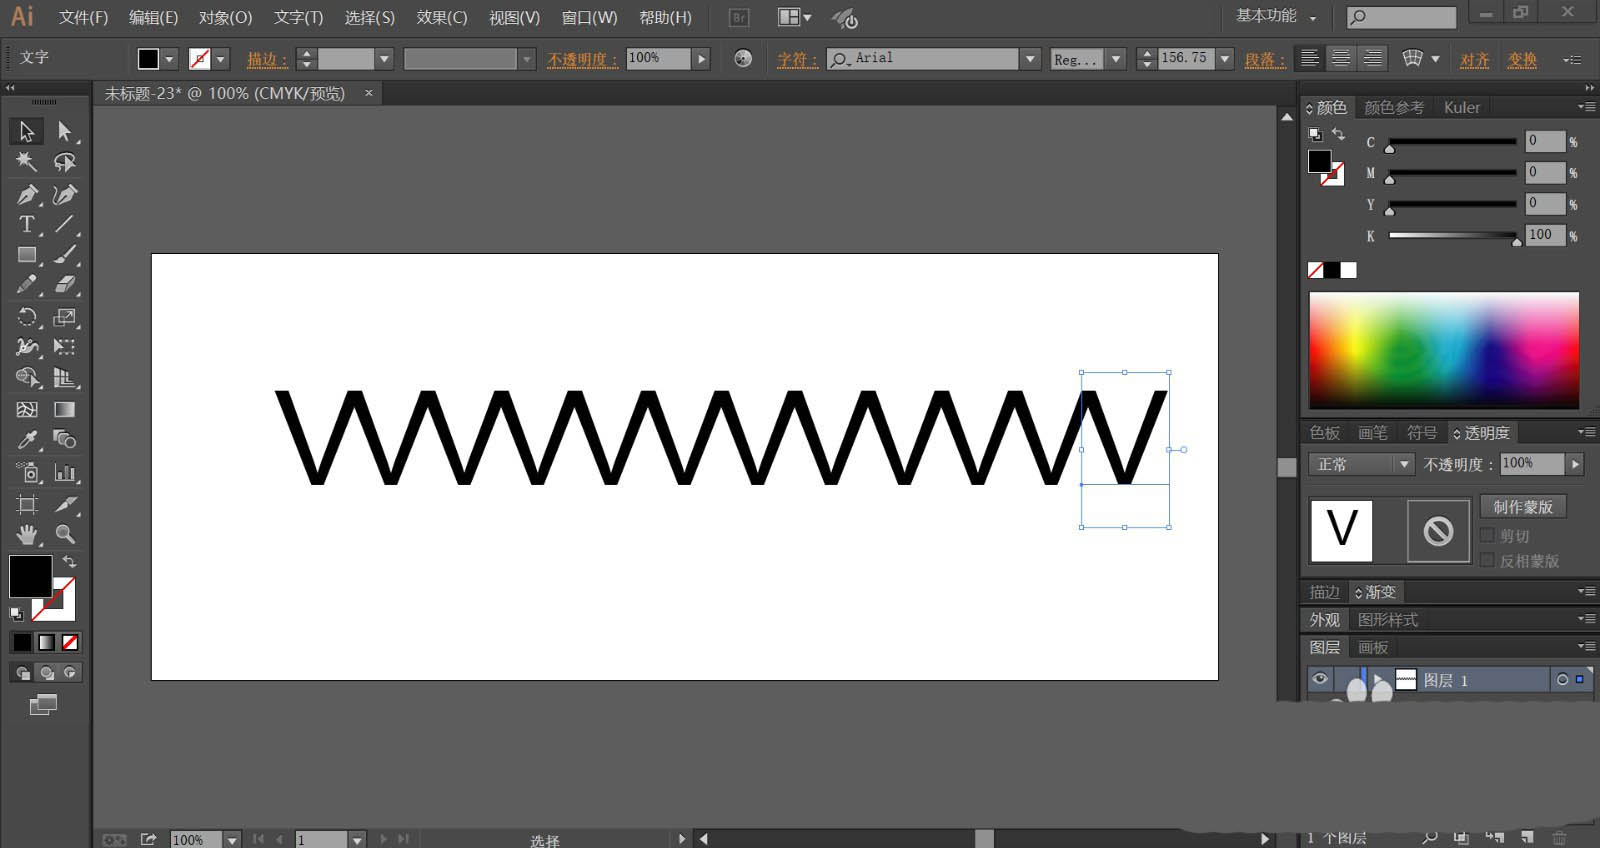This screenshot has height=848, width=1600.
Task: Open the 对象(O) menu
Action: click(x=225, y=18)
